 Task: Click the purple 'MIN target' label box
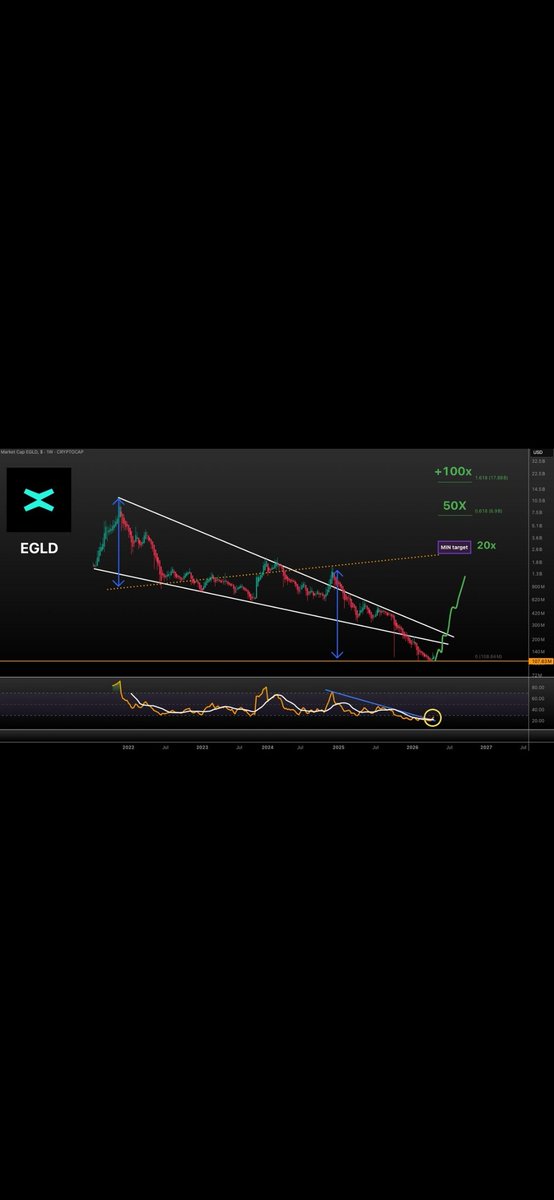coord(454,548)
